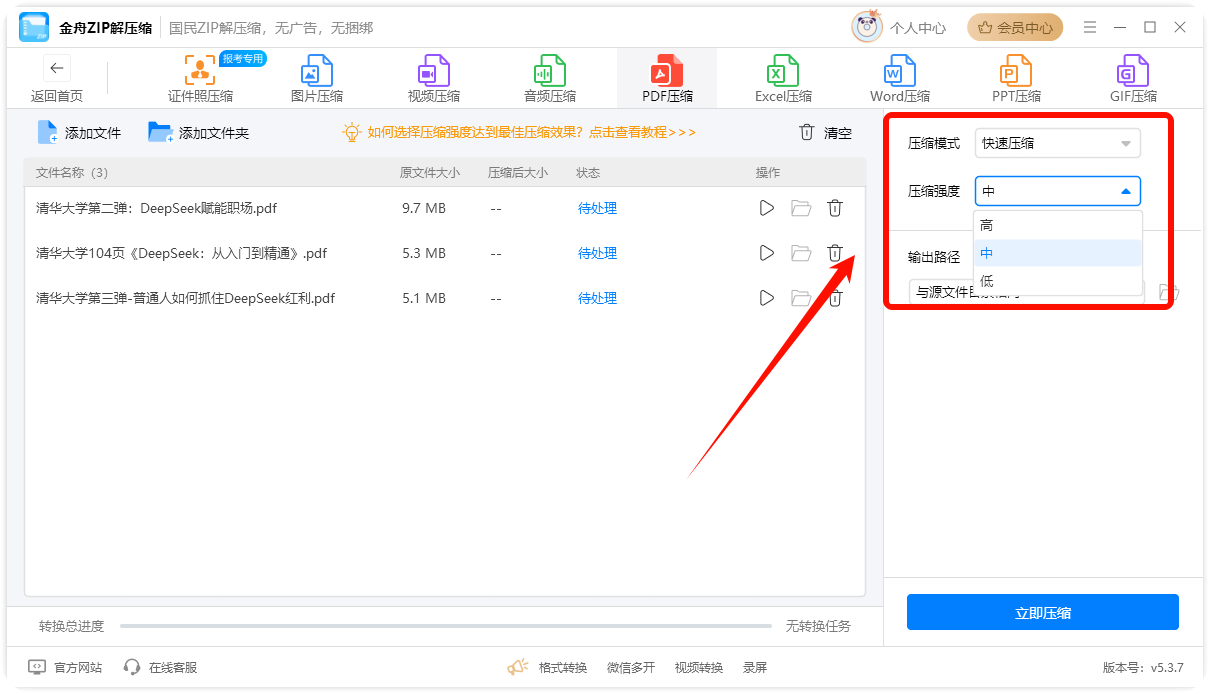Click the 金舟ZIP解压缩 app logo

click(x=35, y=28)
